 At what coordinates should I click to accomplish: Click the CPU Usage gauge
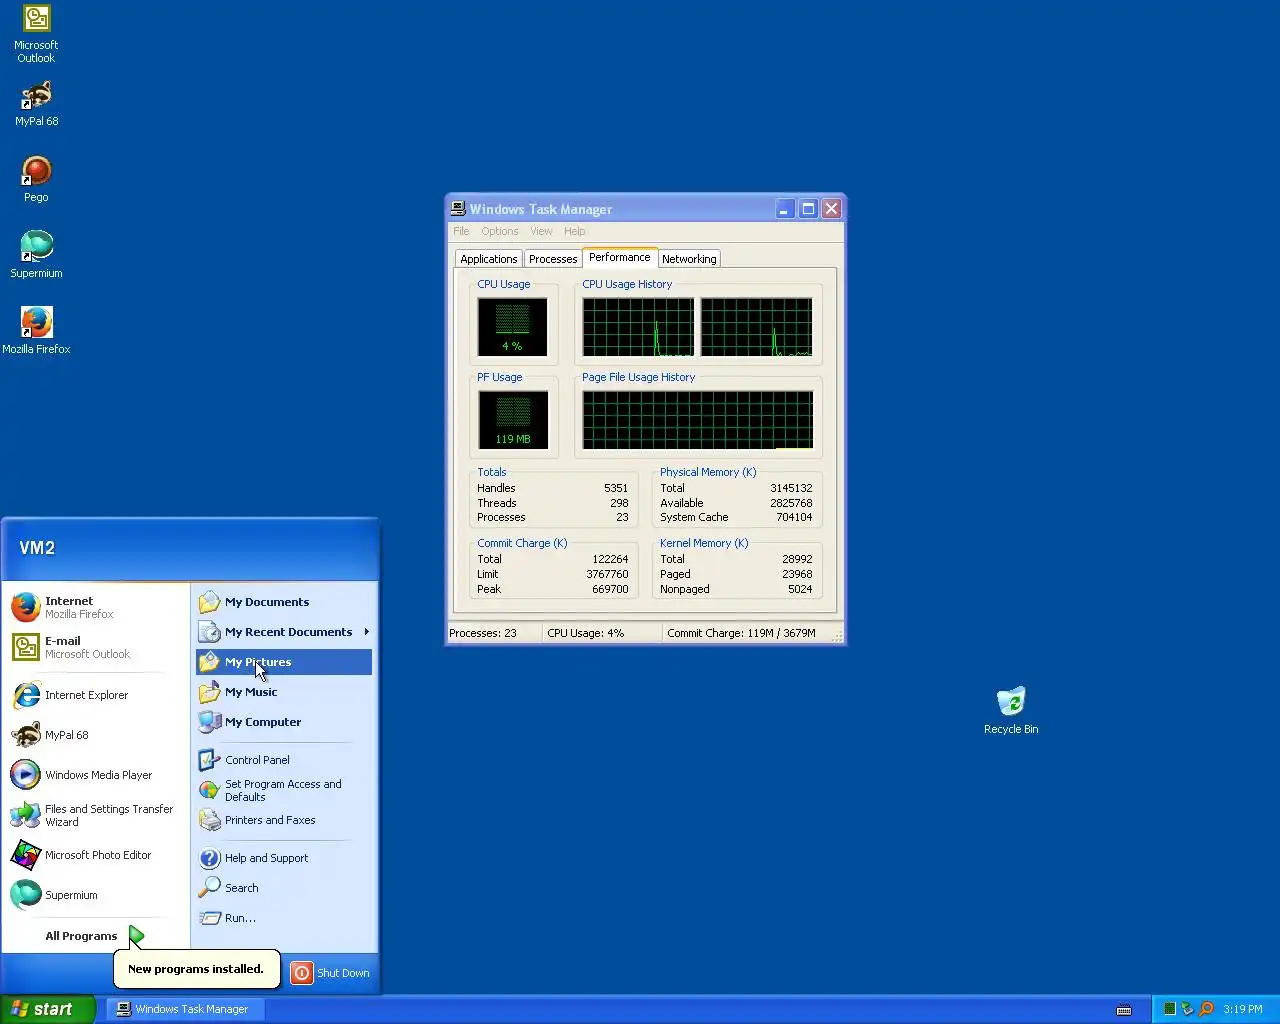[512, 326]
